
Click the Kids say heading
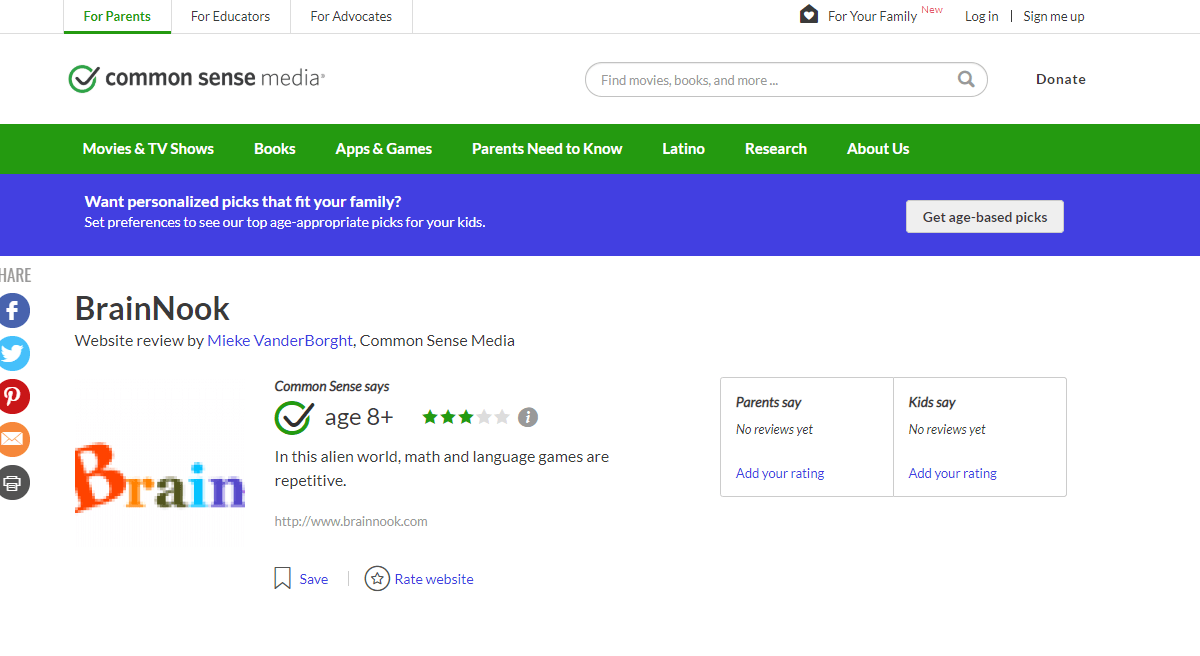point(932,402)
